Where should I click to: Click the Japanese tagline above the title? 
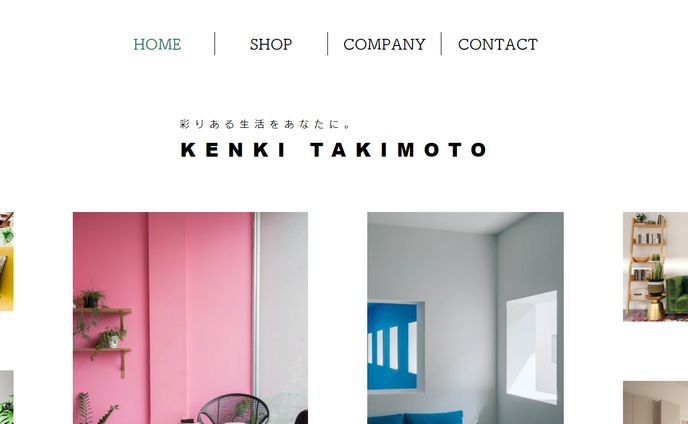[266, 124]
